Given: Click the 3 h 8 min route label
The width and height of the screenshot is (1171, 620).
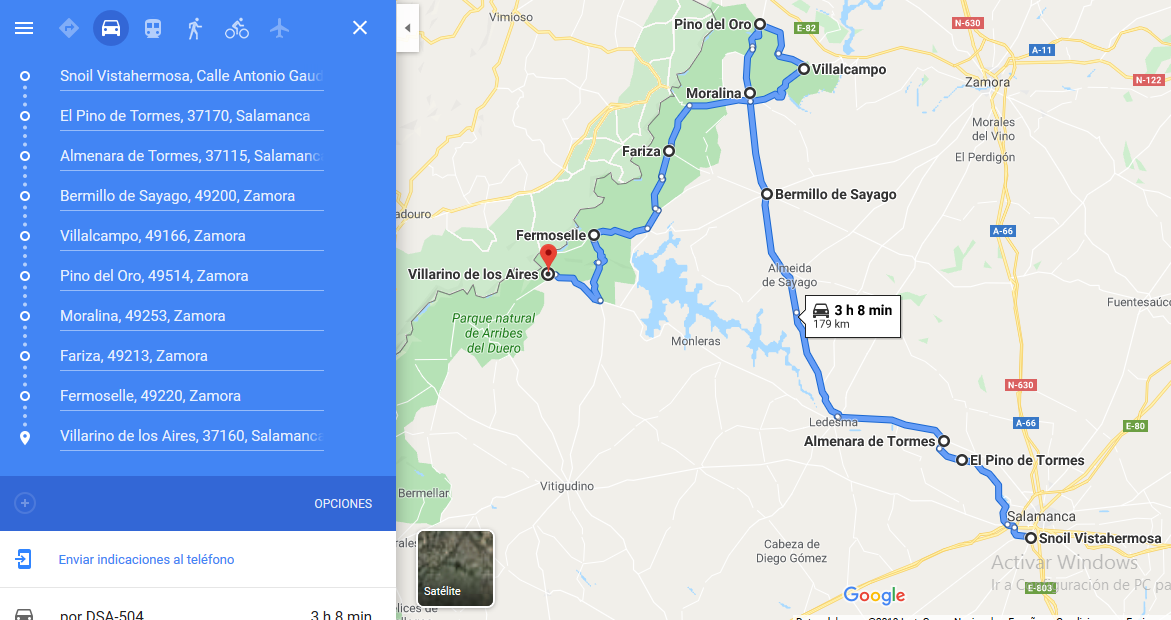Looking at the screenshot, I should coord(852,316).
